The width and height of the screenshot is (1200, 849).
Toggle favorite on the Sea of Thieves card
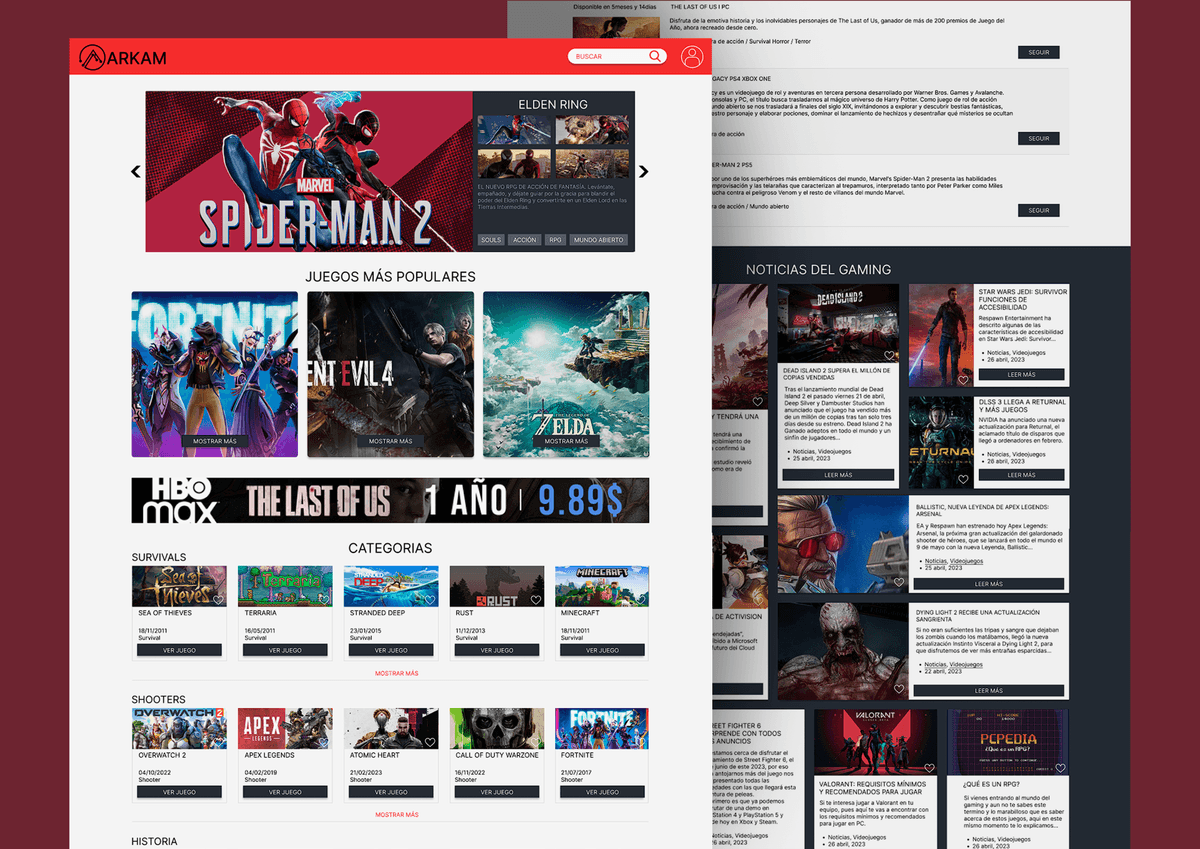point(218,600)
